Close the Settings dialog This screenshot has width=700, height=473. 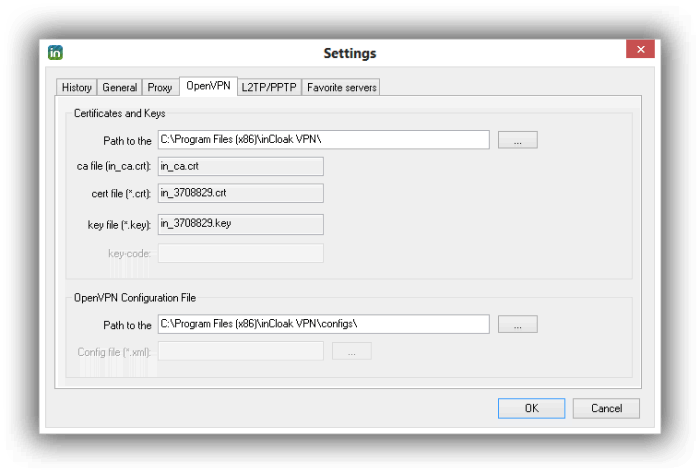pos(640,49)
